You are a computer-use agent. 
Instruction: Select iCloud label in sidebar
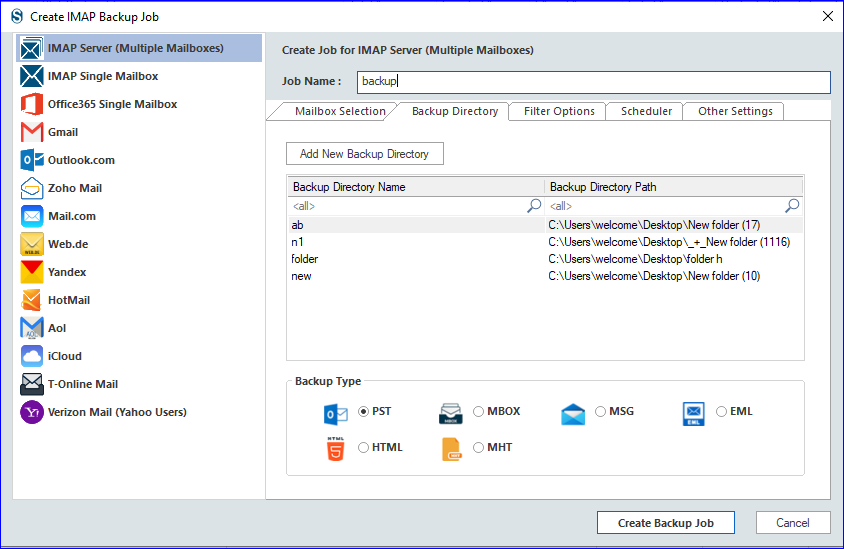click(65, 356)
